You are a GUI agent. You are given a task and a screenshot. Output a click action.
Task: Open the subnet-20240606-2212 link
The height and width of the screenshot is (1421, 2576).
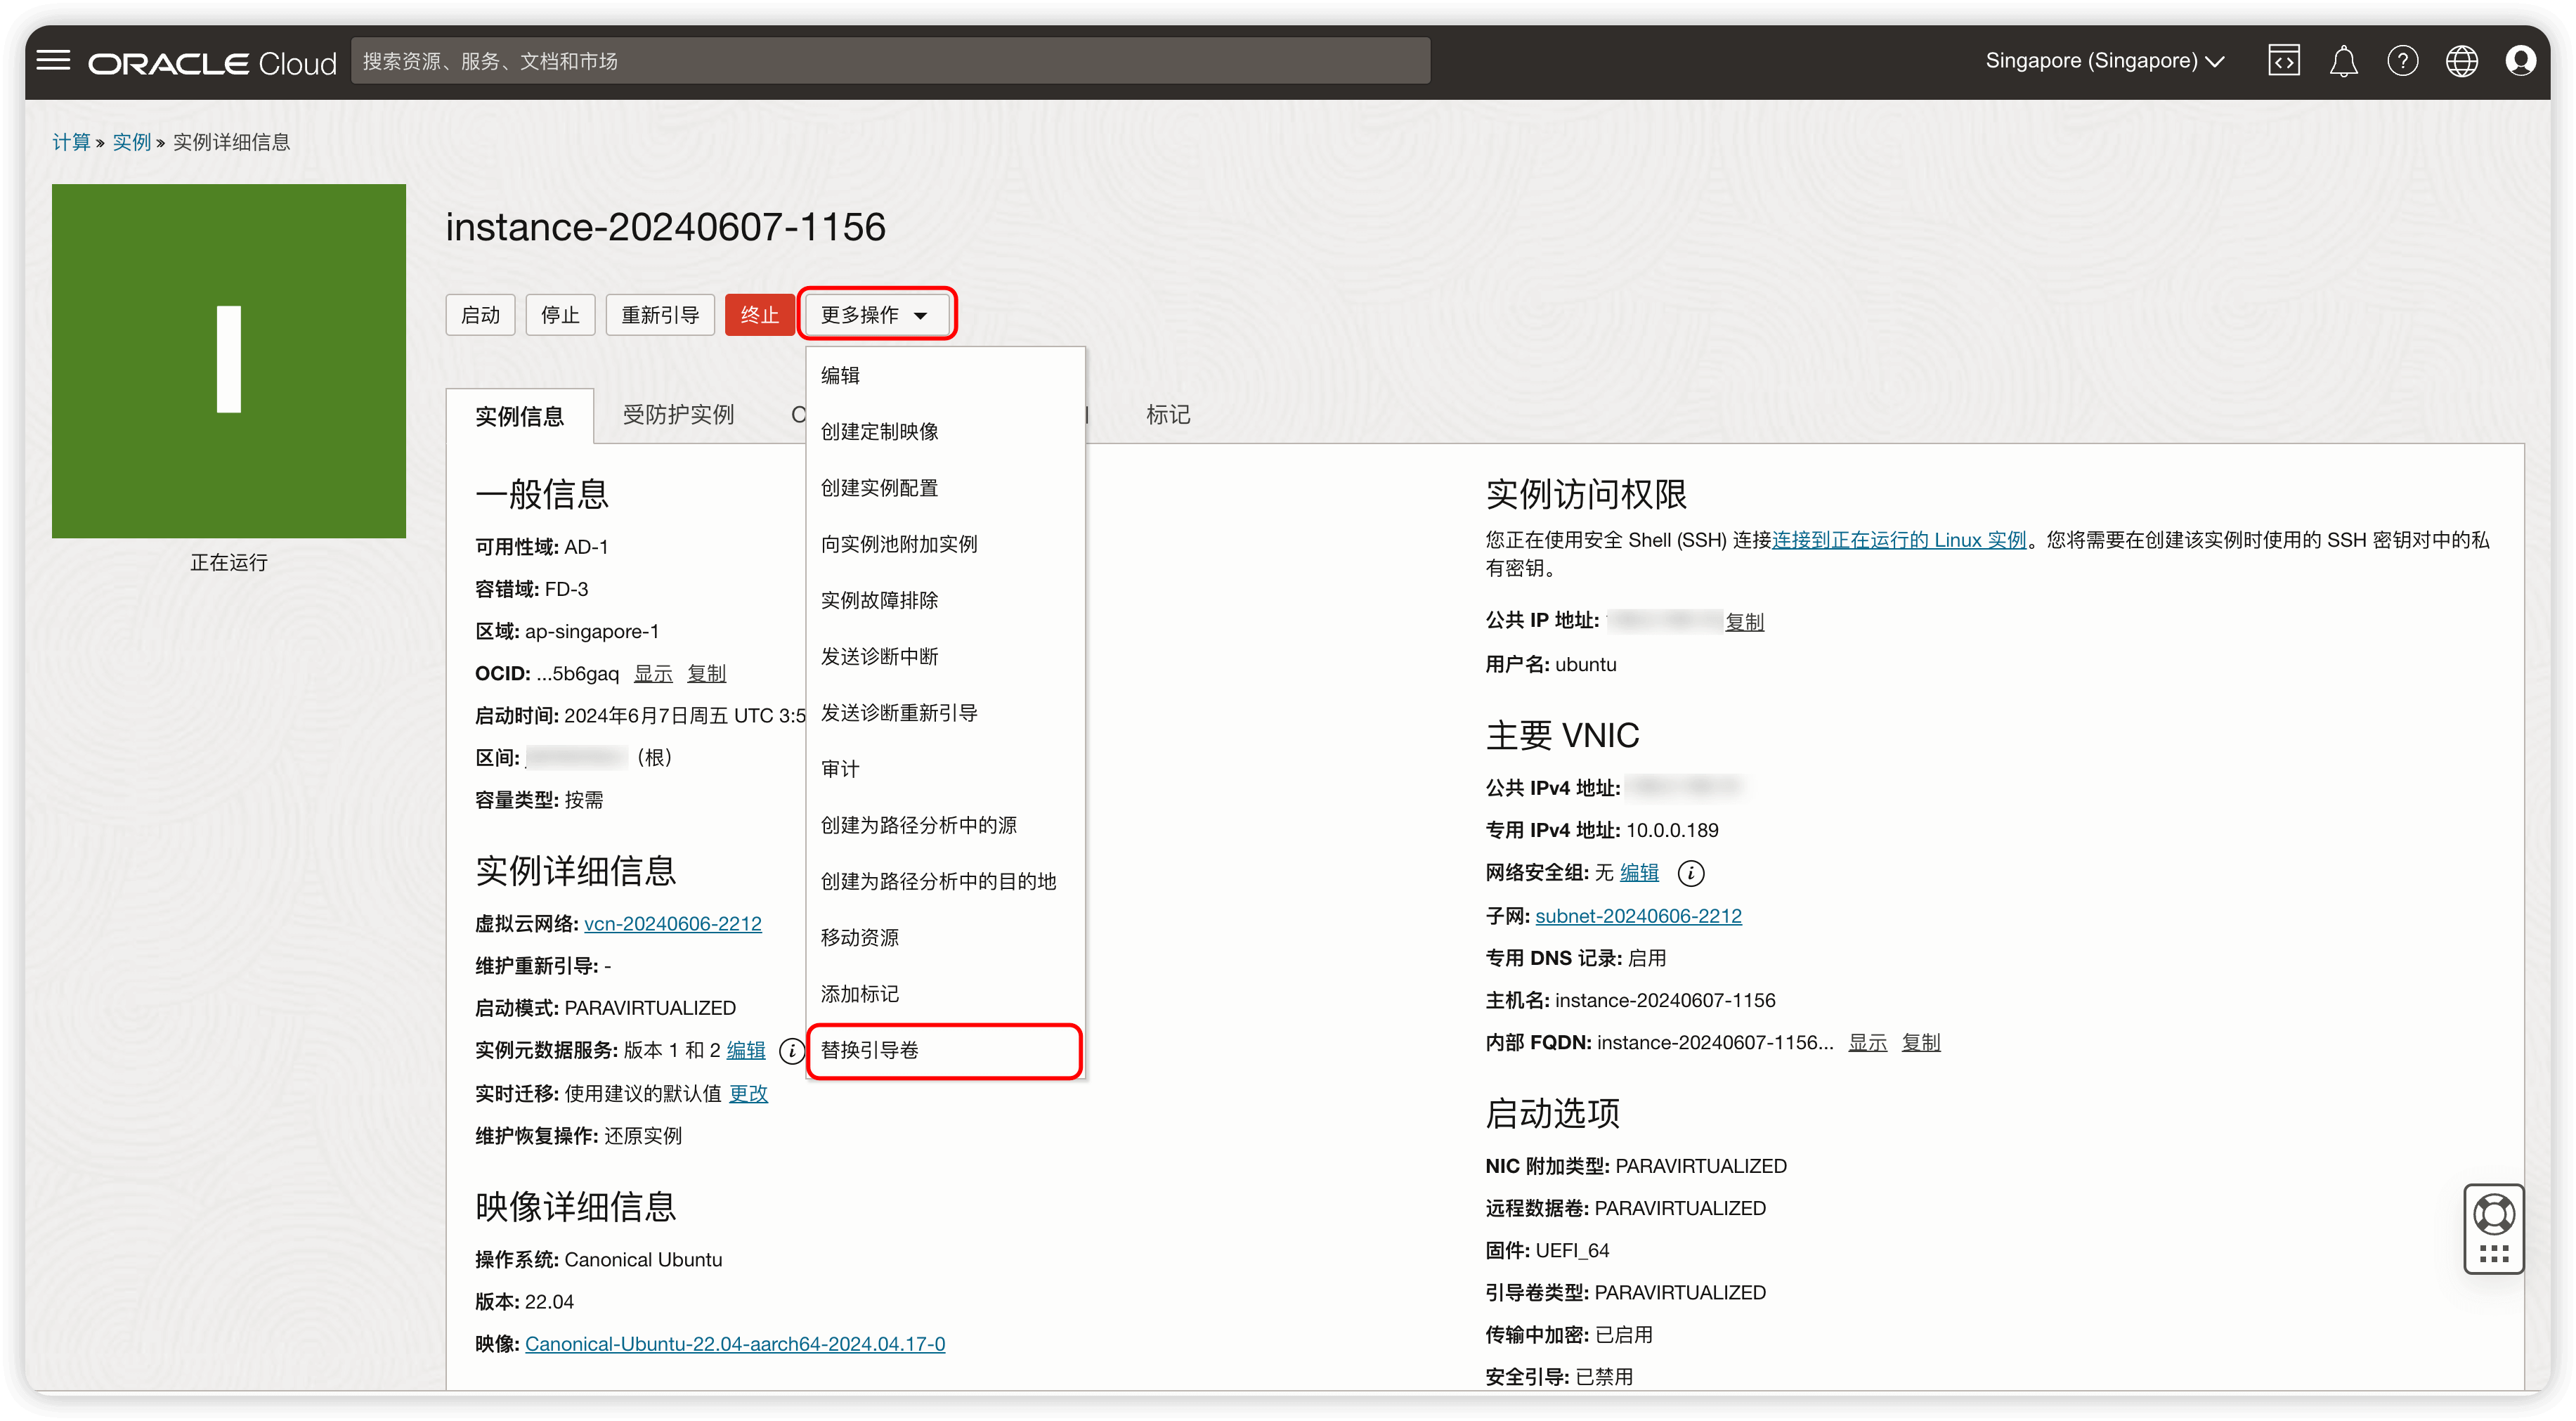click(1638, 916)
